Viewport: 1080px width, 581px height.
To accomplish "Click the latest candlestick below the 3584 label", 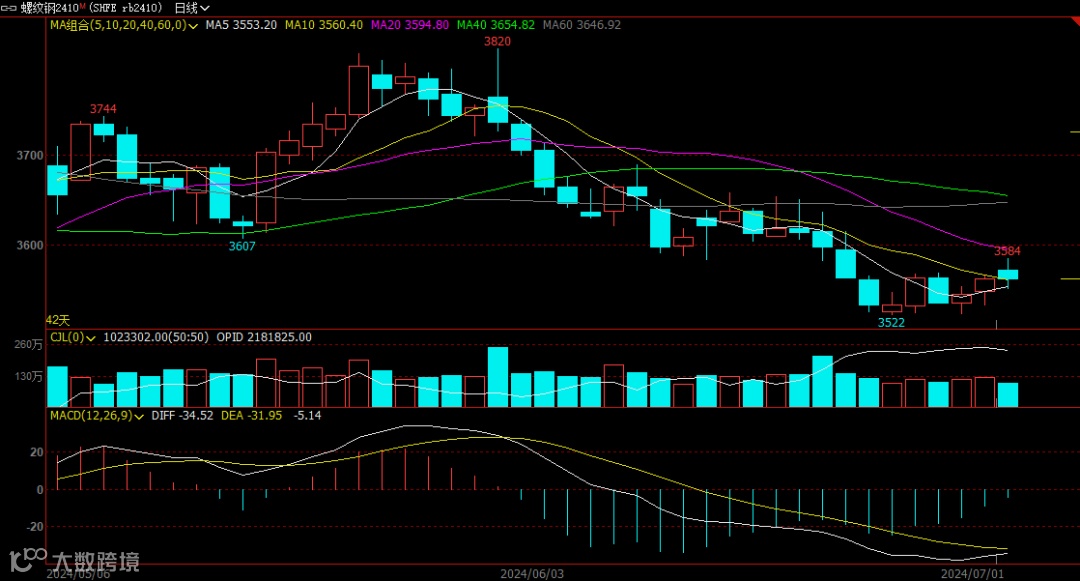I will click(1008, 274).
